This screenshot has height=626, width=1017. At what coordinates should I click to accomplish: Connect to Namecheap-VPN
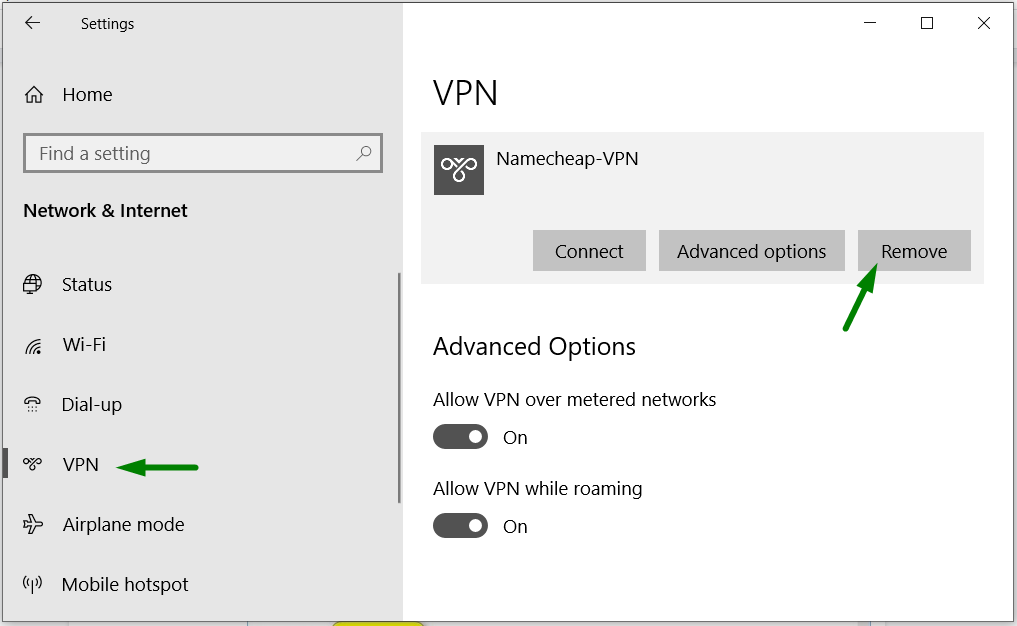click(x=589, y=250)
